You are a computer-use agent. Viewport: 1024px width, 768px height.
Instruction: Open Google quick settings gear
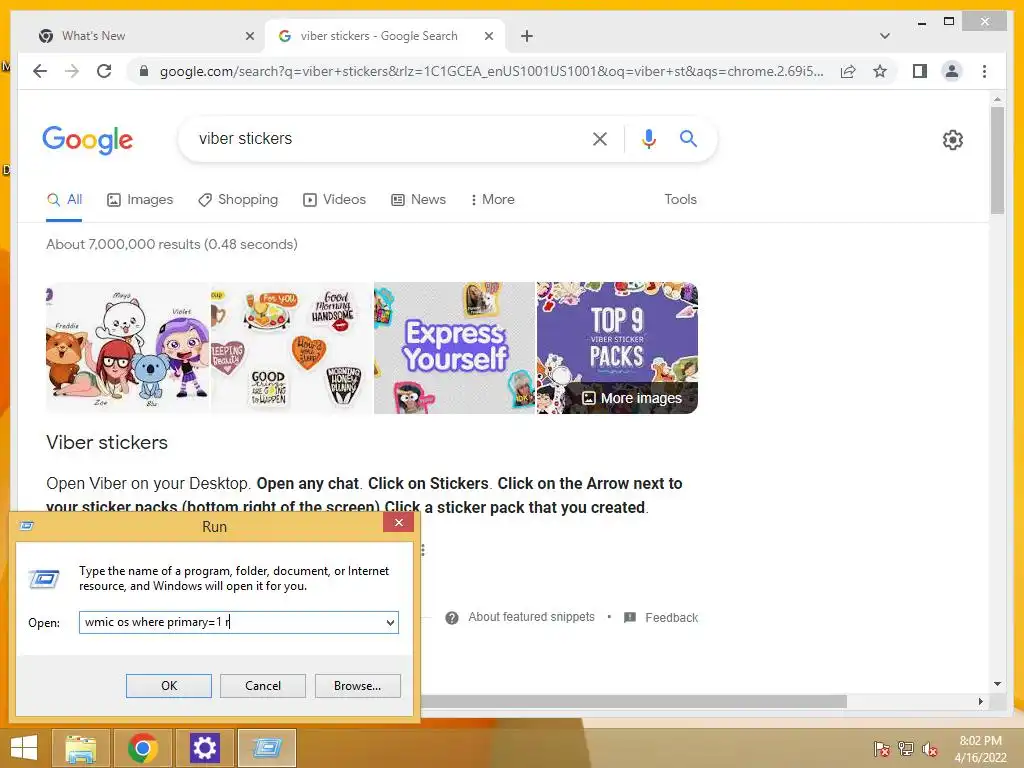click(952, 140)
